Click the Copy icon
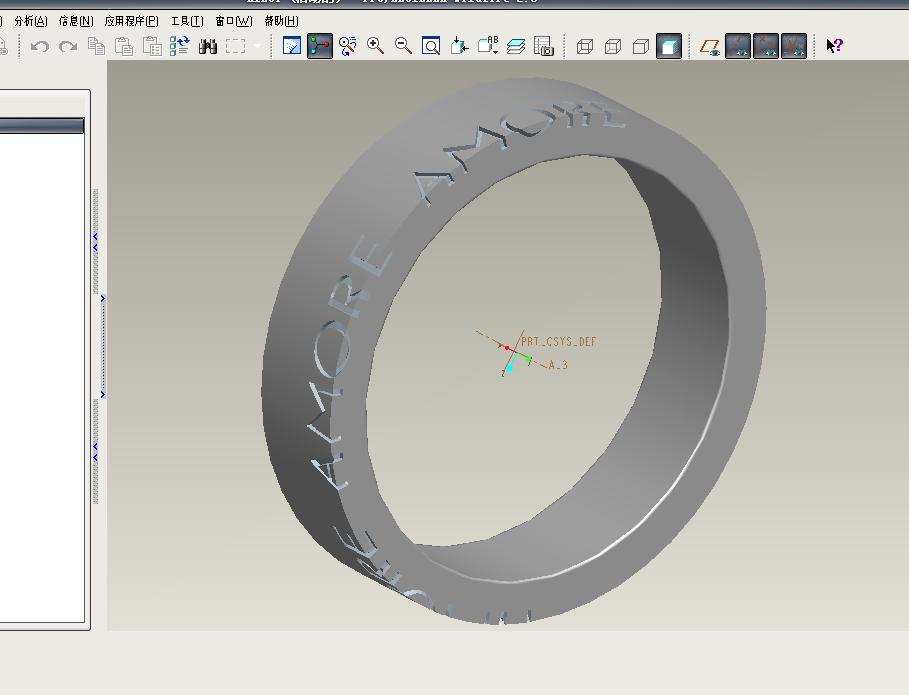This screenshot has height=695, width=909. (96, 46)
